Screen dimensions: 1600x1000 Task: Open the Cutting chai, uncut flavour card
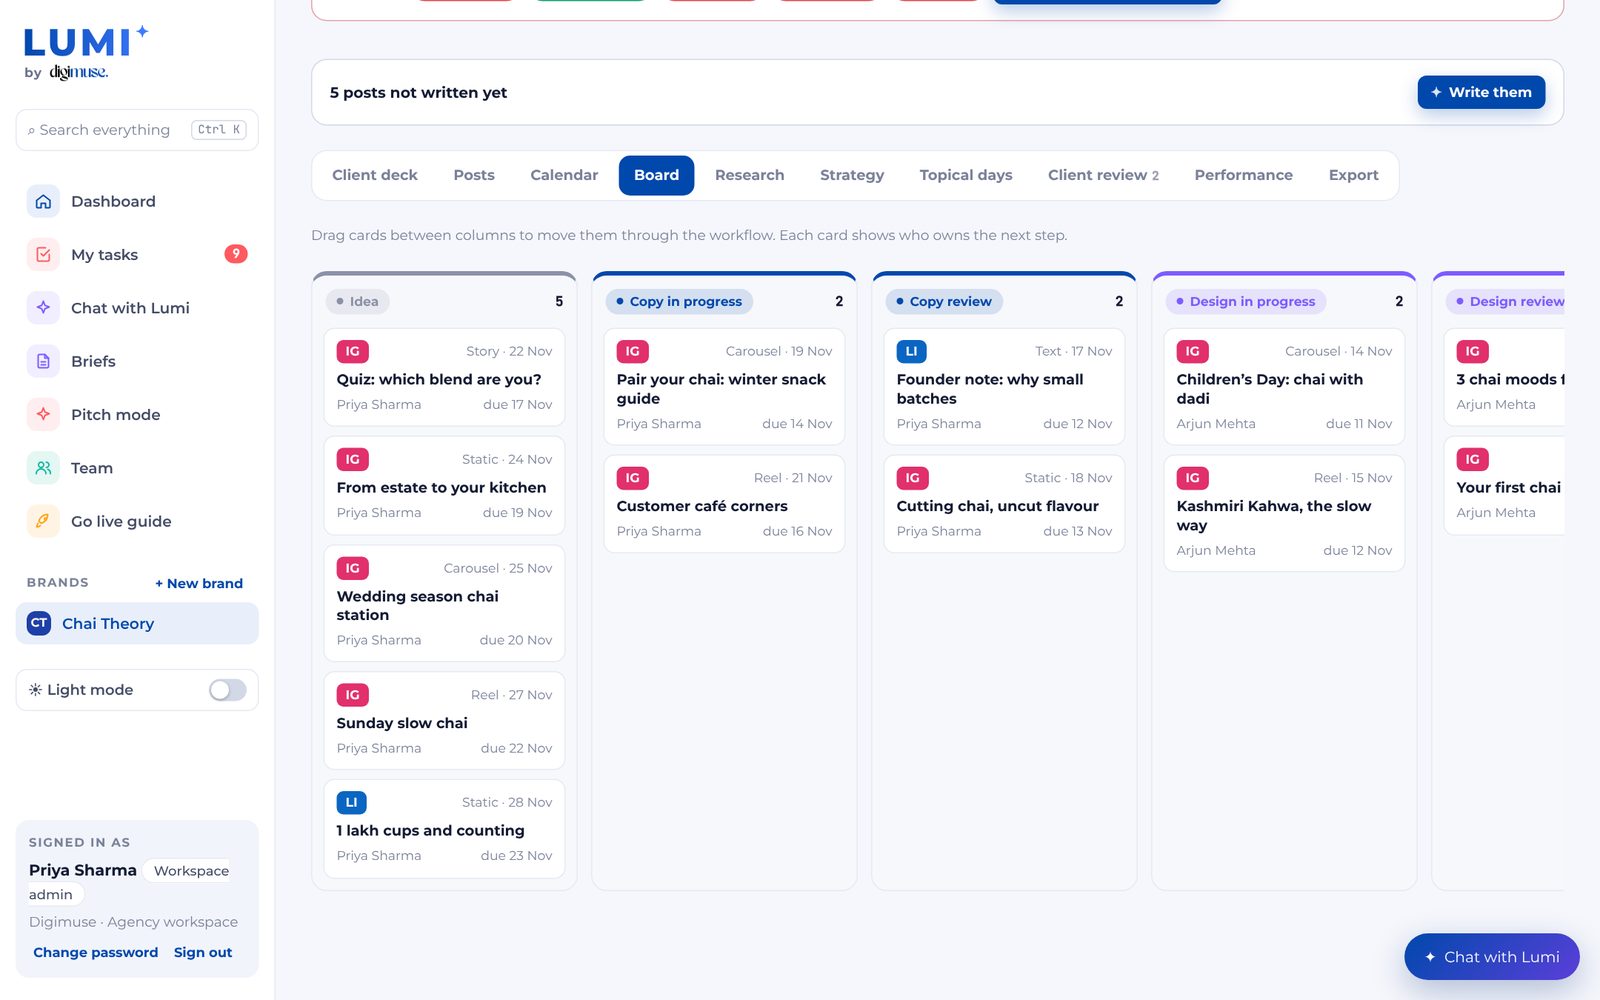[1004, 504]
